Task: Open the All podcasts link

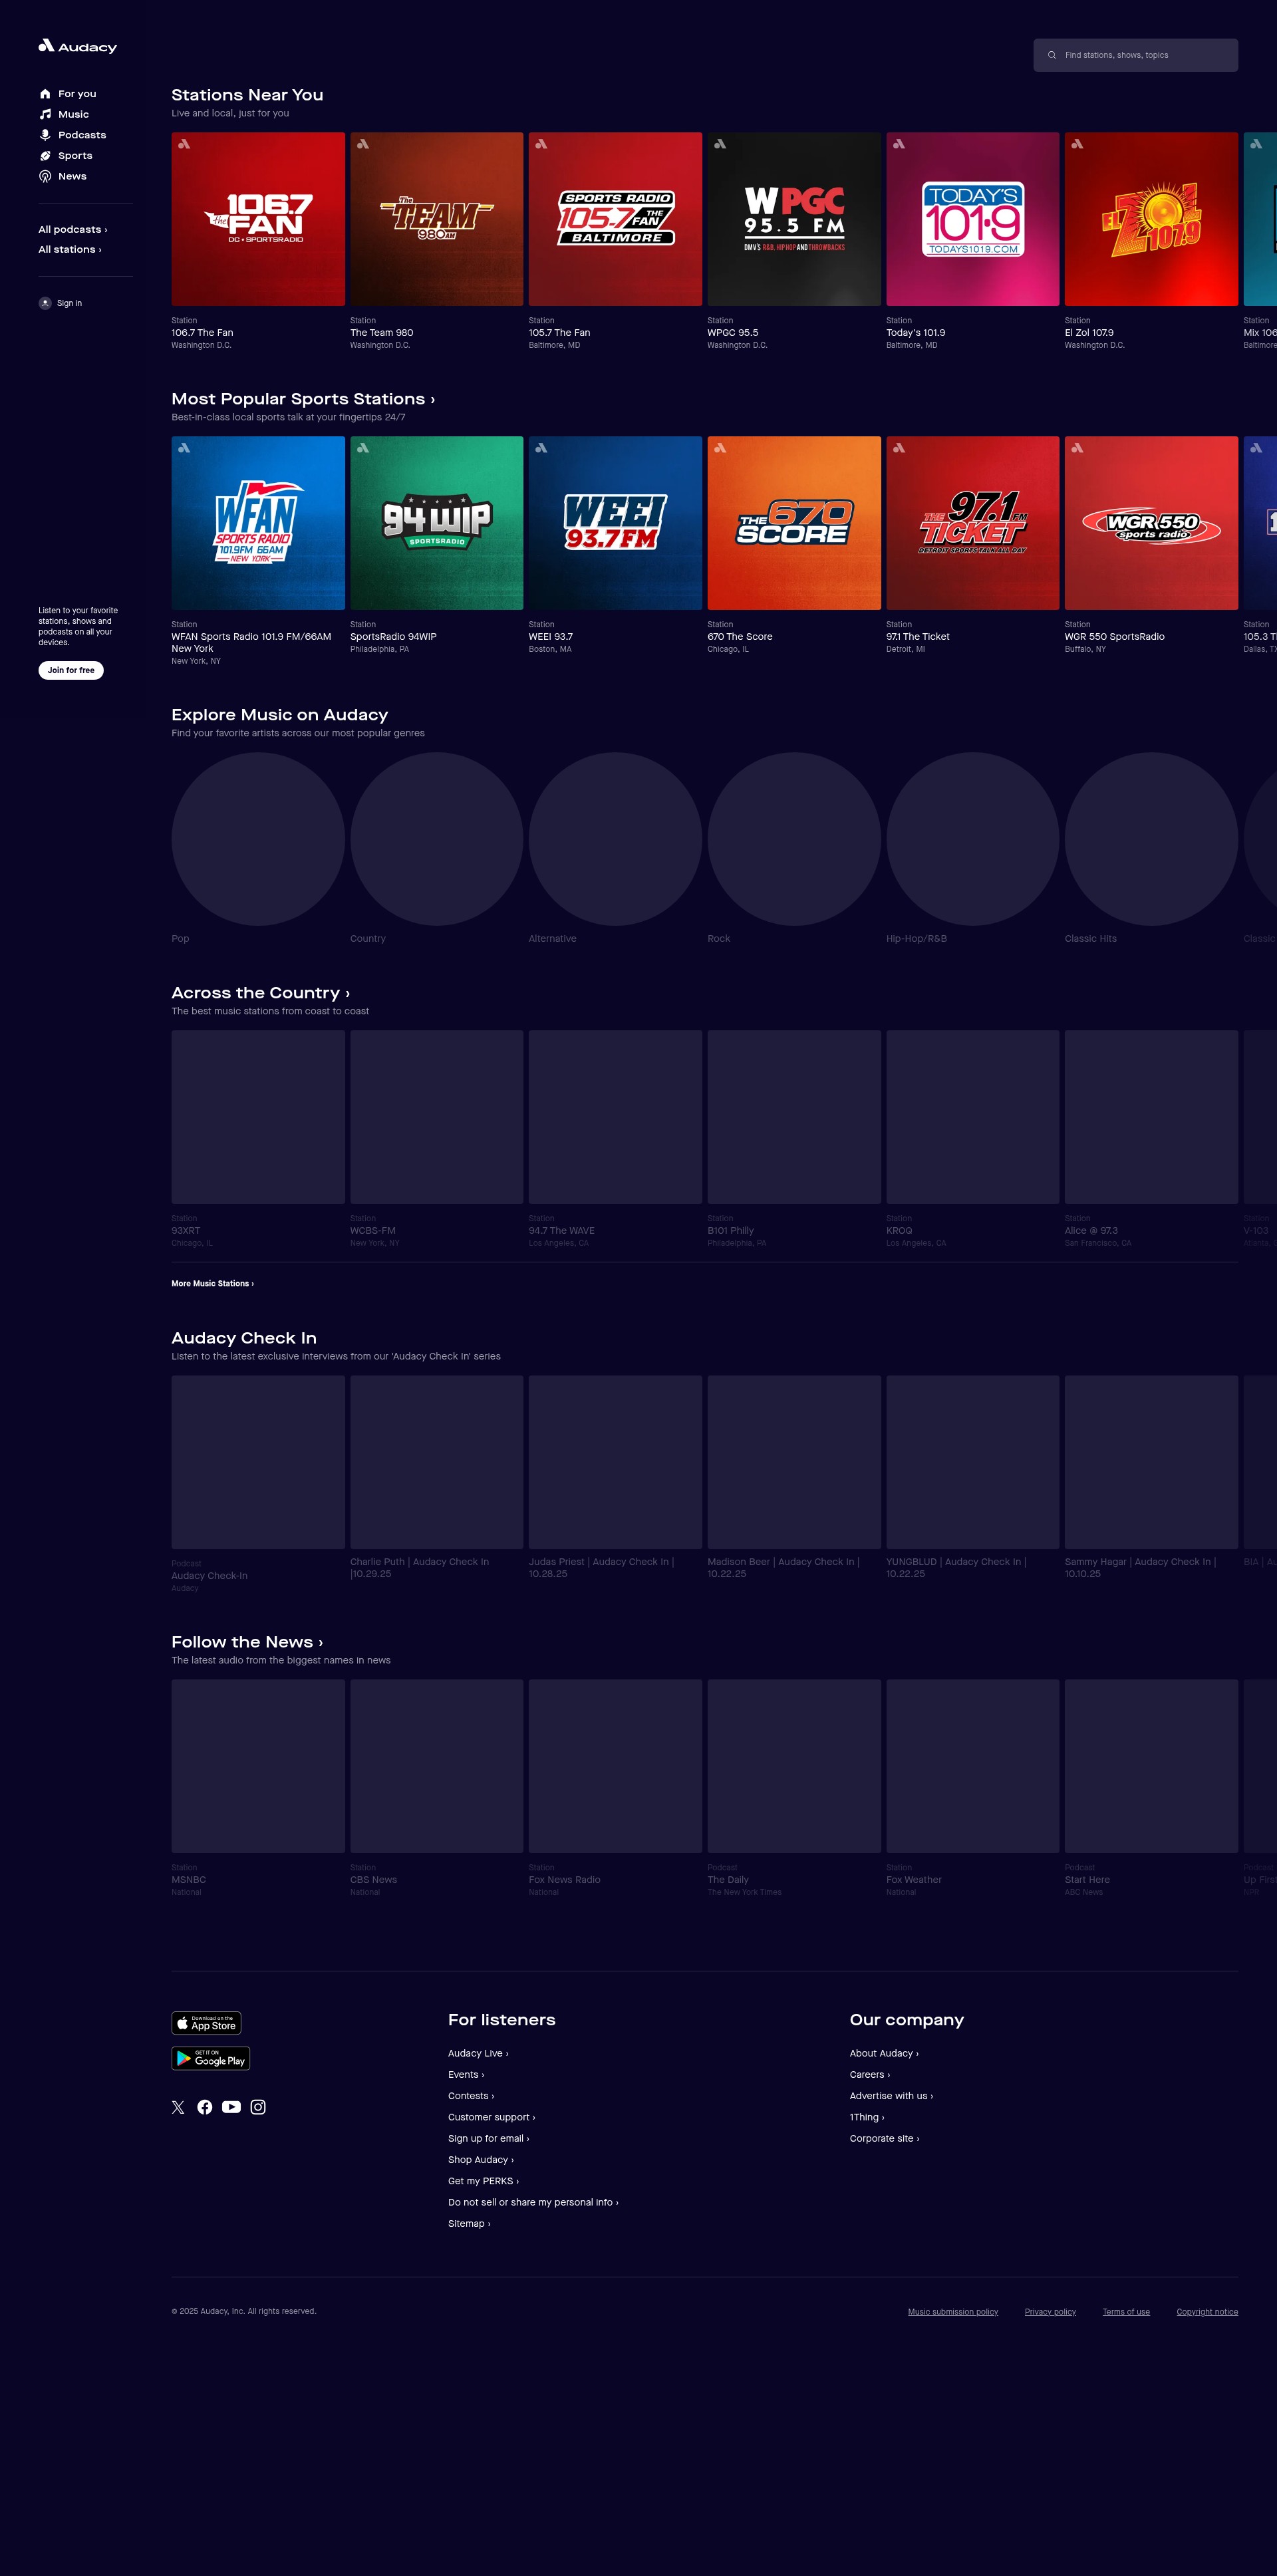Action: (x=73, y=229)
